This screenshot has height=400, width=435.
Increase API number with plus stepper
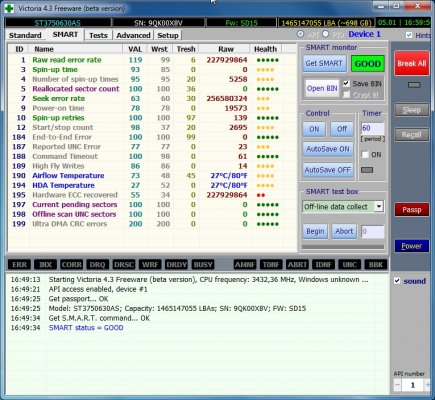(x=427, y=385)
